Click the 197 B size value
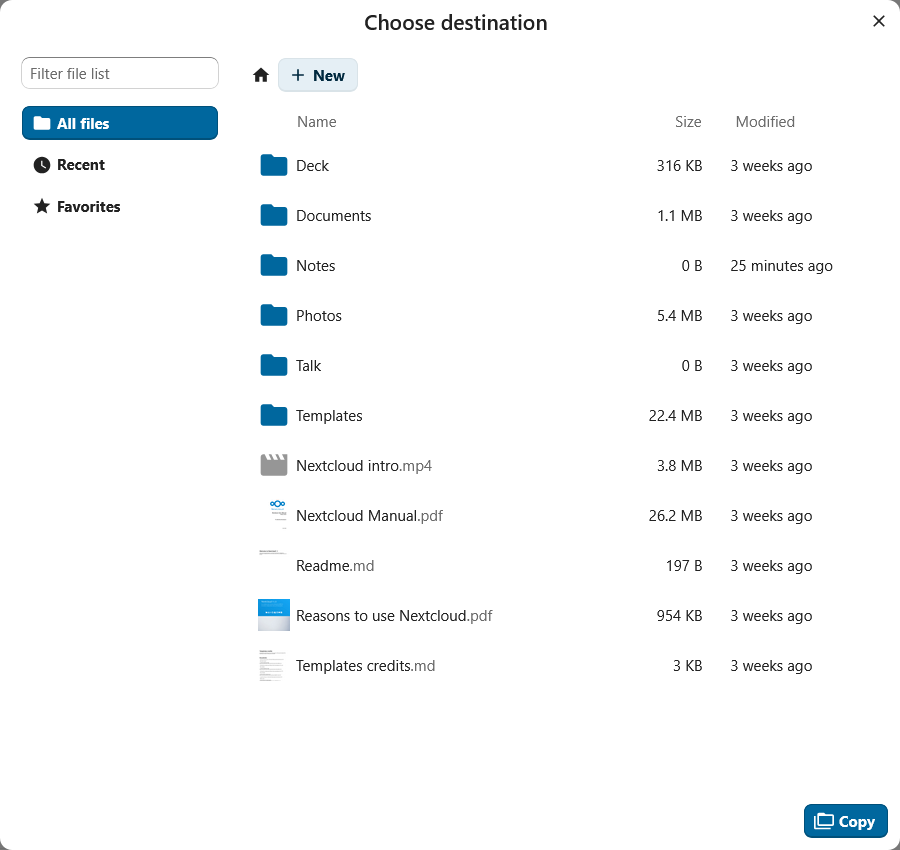This screenshot has width=900, height=850. click(x=684, y=565)
